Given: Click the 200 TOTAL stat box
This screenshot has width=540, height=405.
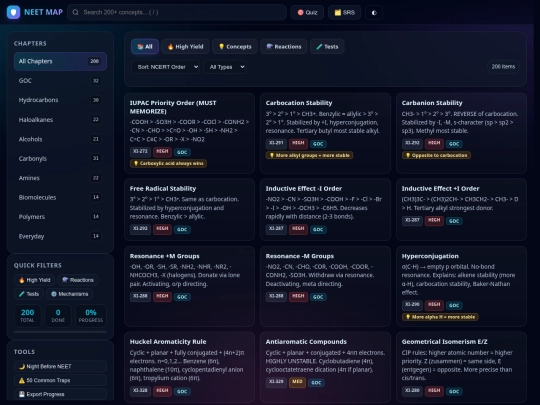Looking at the screenshot, I should click(28, 315).
